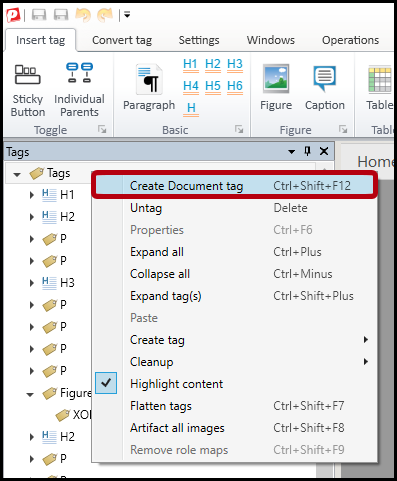Choose Create Document tag from context menu
Image resolution: width=397 pixels, height=481 pixels.
click(234, 186)
